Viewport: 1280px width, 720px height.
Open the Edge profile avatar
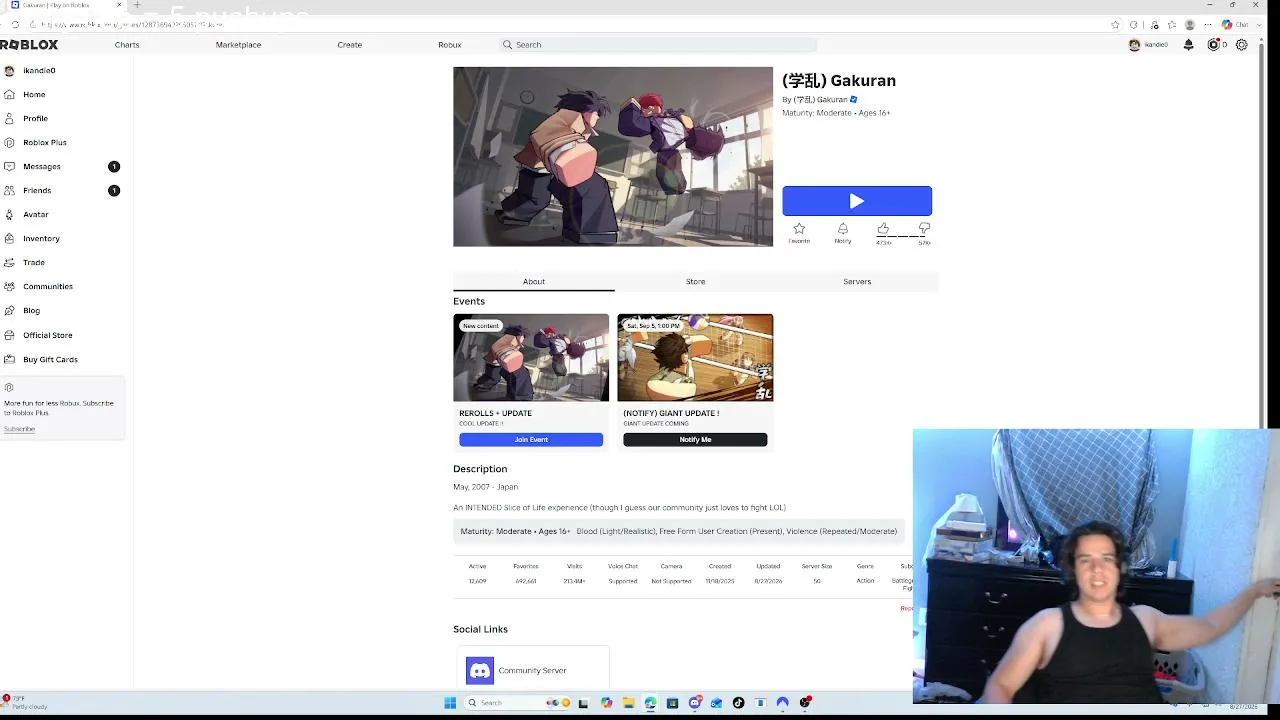(x=1190, y=24)
